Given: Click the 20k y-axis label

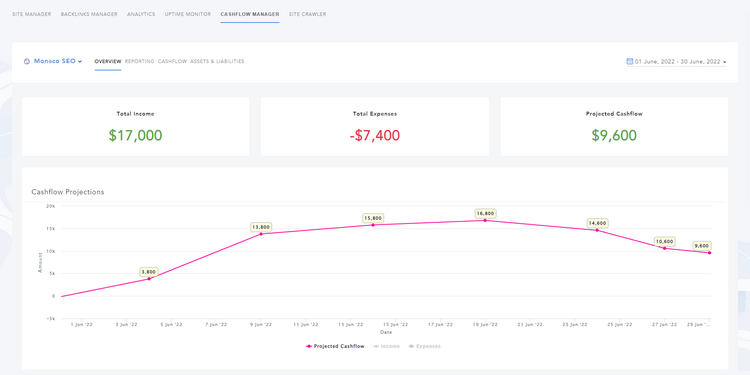Looking at the screenshot, I should click(50, 206).
